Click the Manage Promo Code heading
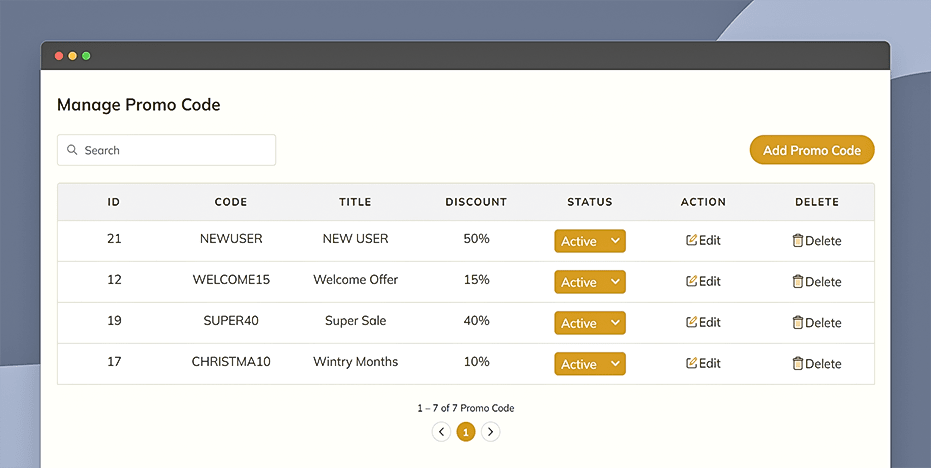 click(138, 105)
